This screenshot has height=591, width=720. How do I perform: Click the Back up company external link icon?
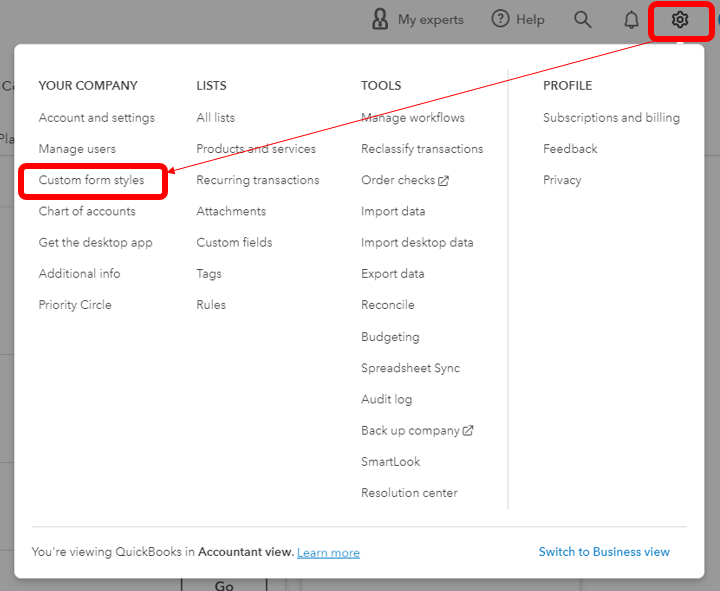tap(467, 431)
